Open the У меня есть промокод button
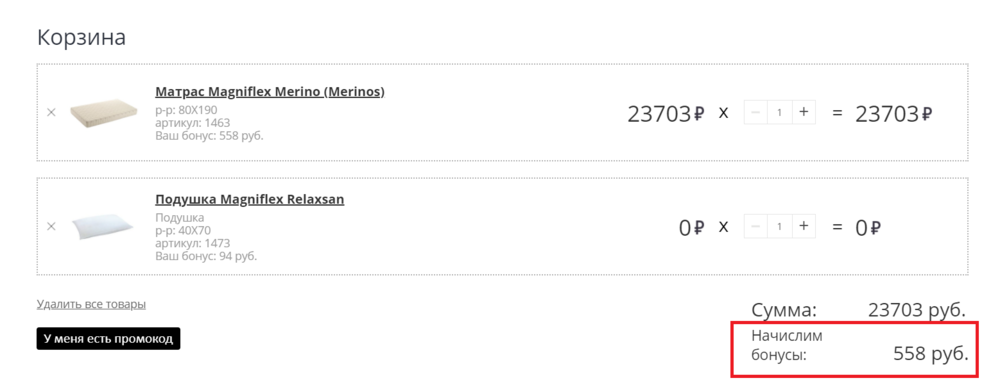1000x385 pixels. click(x=108, y=338)
